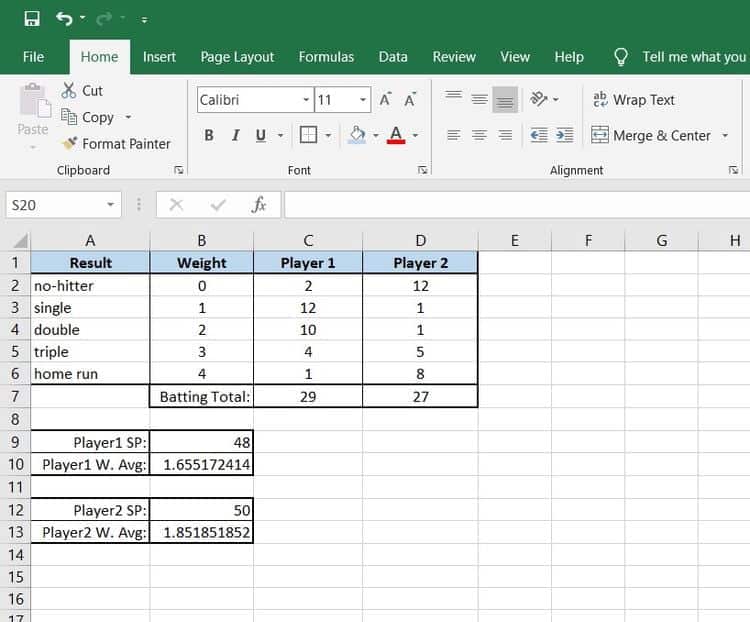
Task: Switch to the Page Layout tab
Action: pos(237,57)
